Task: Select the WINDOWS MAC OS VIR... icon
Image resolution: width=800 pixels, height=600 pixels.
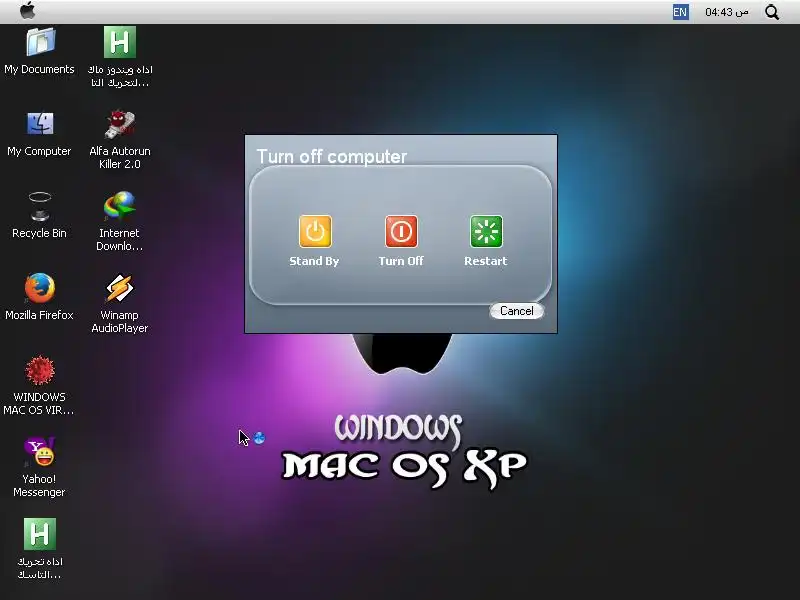Action: (40, 370)
